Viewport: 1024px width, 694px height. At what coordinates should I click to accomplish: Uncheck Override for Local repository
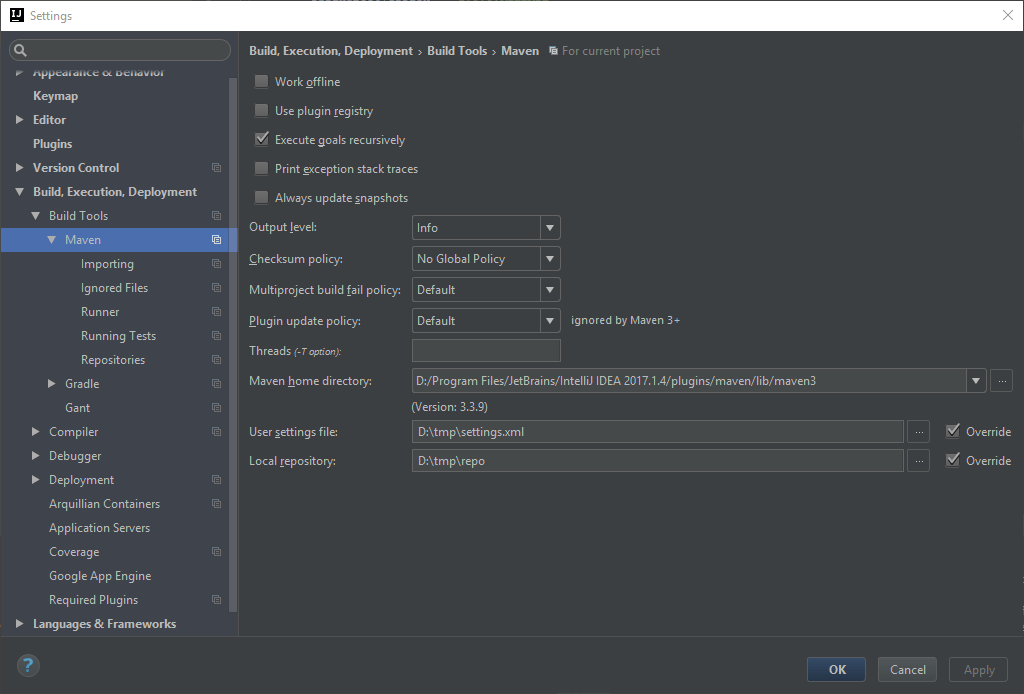[x=952, y=460]
